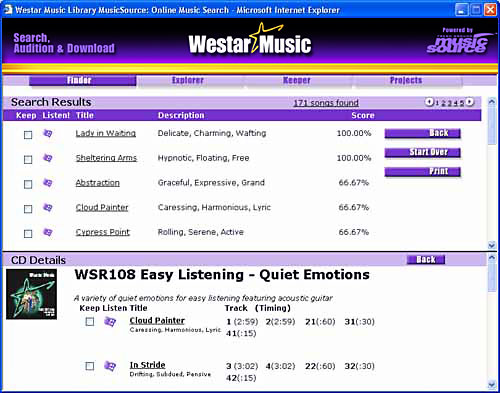Click the Print button

point(423,172)
